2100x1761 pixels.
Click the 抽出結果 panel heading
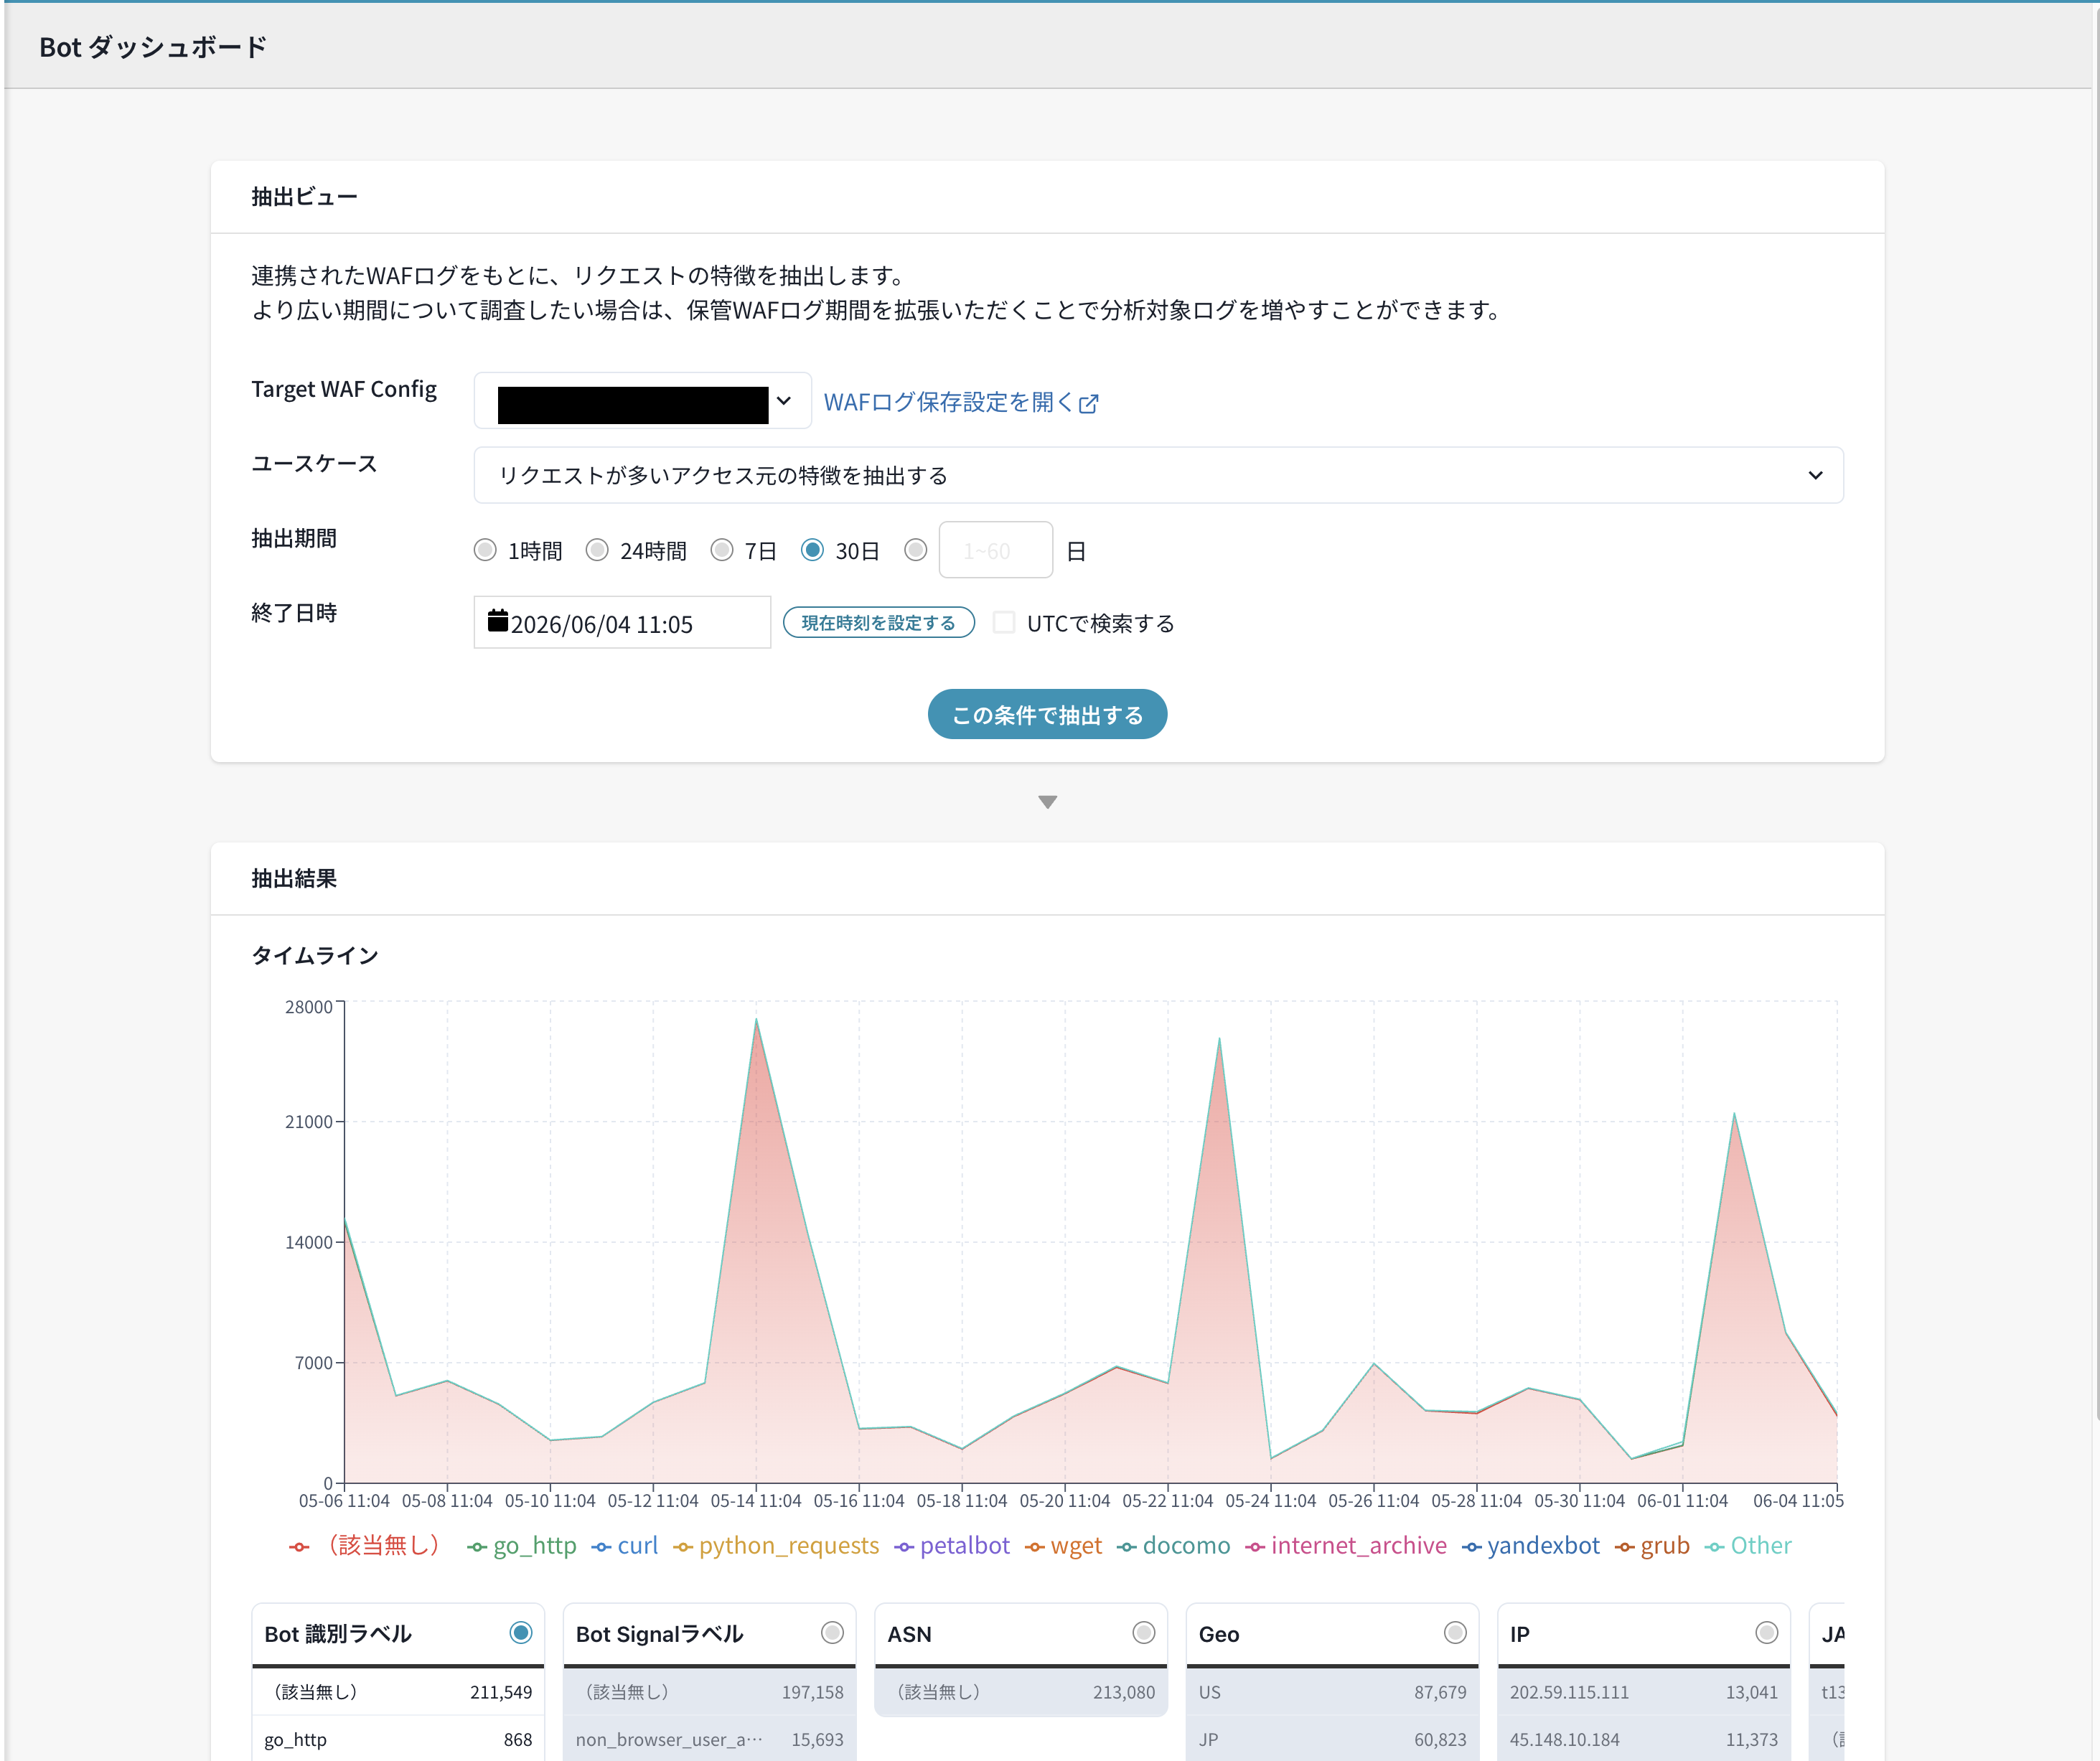click(294, 878)
